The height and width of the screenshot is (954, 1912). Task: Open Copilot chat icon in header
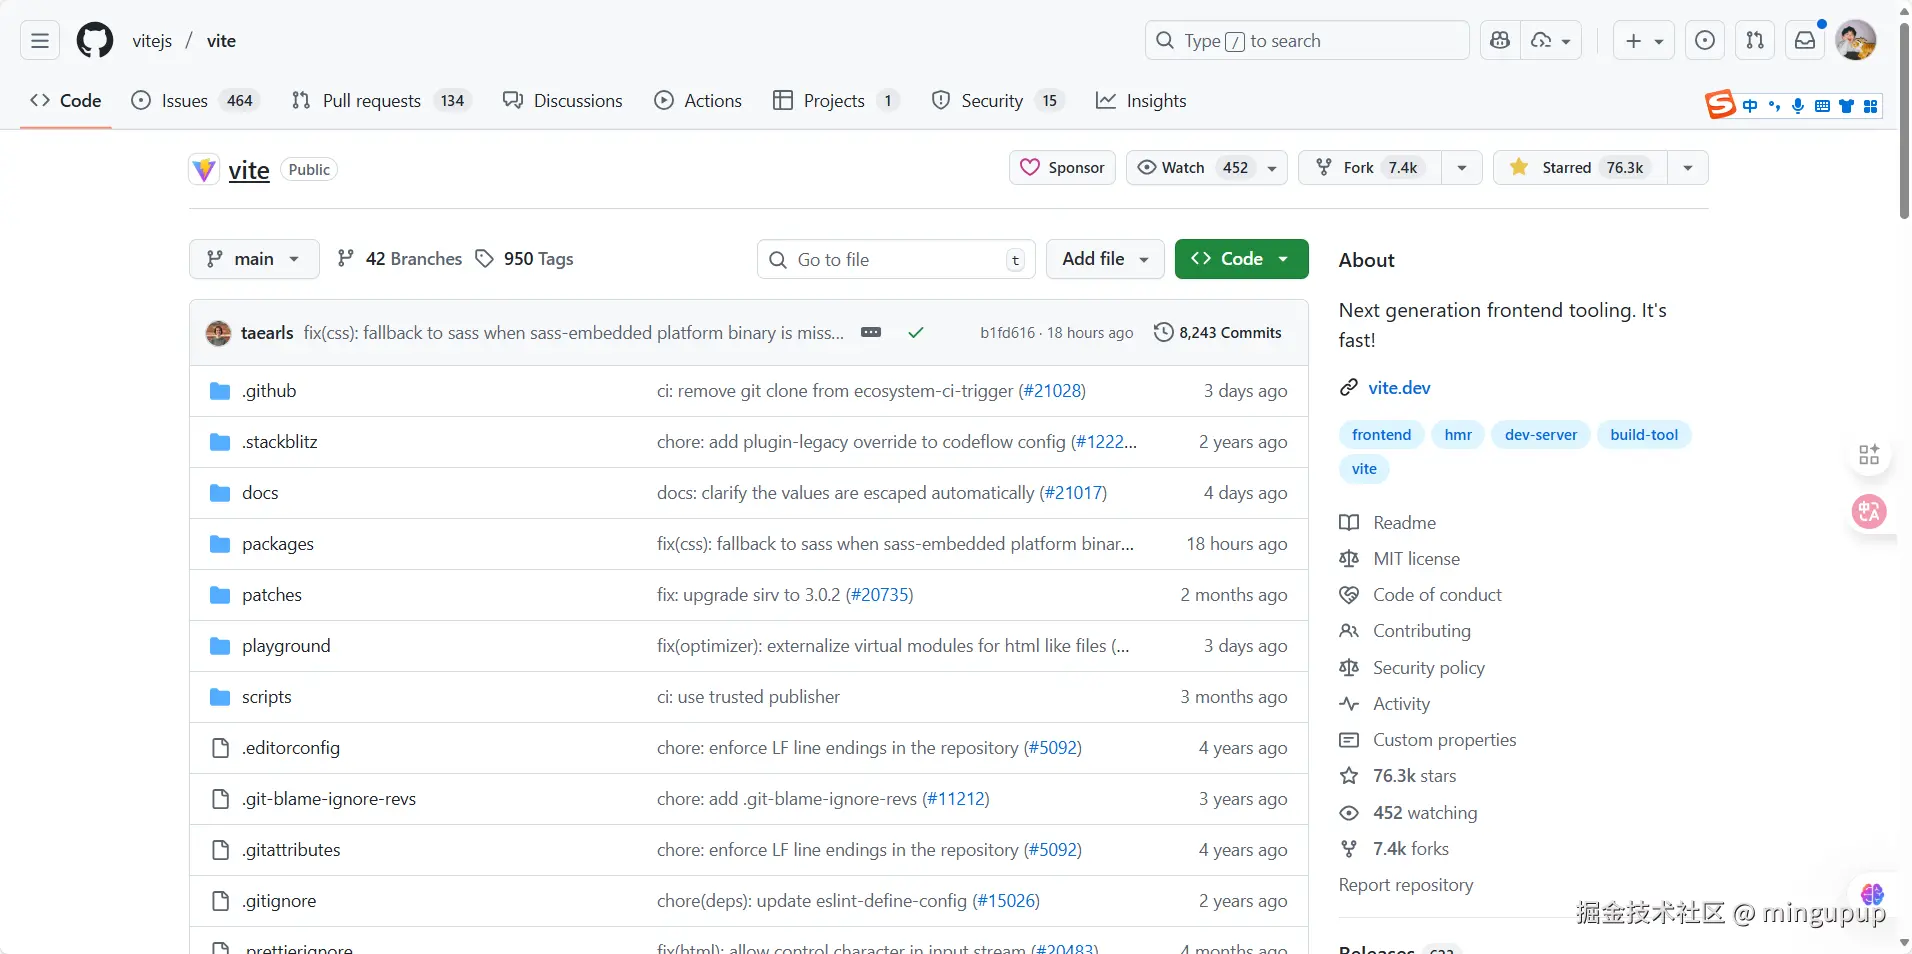pyautogui.click(x=1499, y=41)
